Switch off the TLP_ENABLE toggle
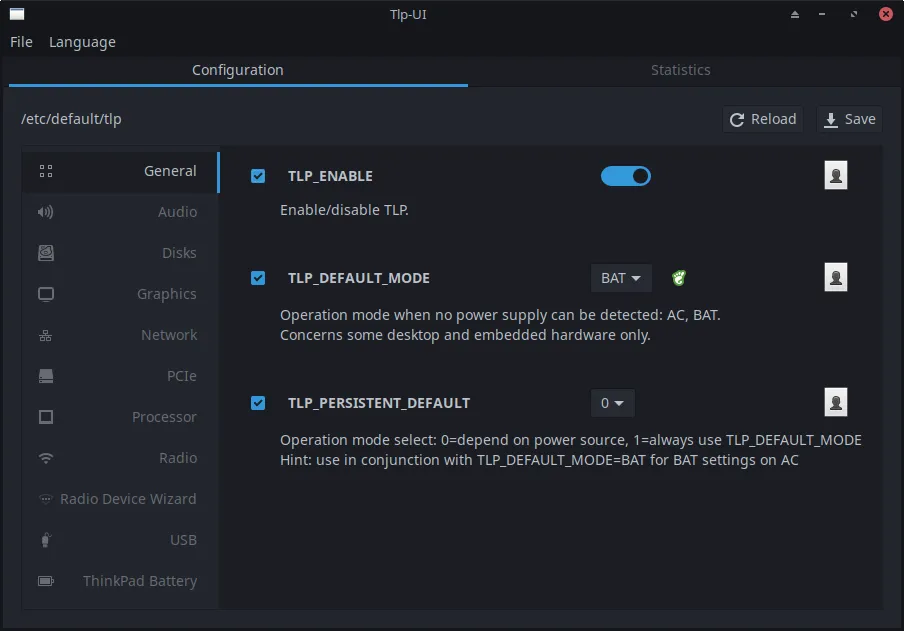 point(626,176)
